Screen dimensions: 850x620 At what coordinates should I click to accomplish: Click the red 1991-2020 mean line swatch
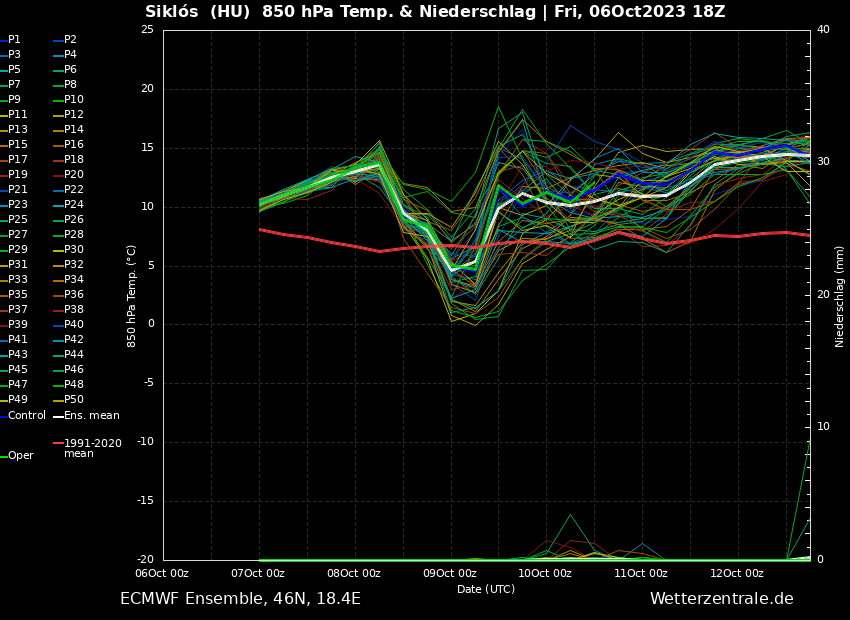[58, 443]
